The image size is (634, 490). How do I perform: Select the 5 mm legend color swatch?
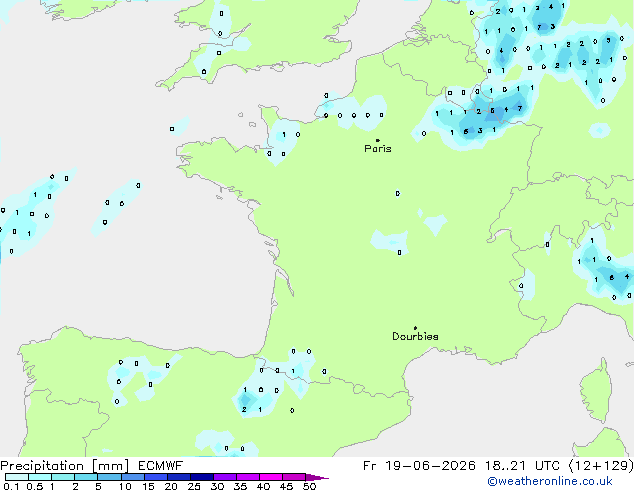tap(109, 477)
